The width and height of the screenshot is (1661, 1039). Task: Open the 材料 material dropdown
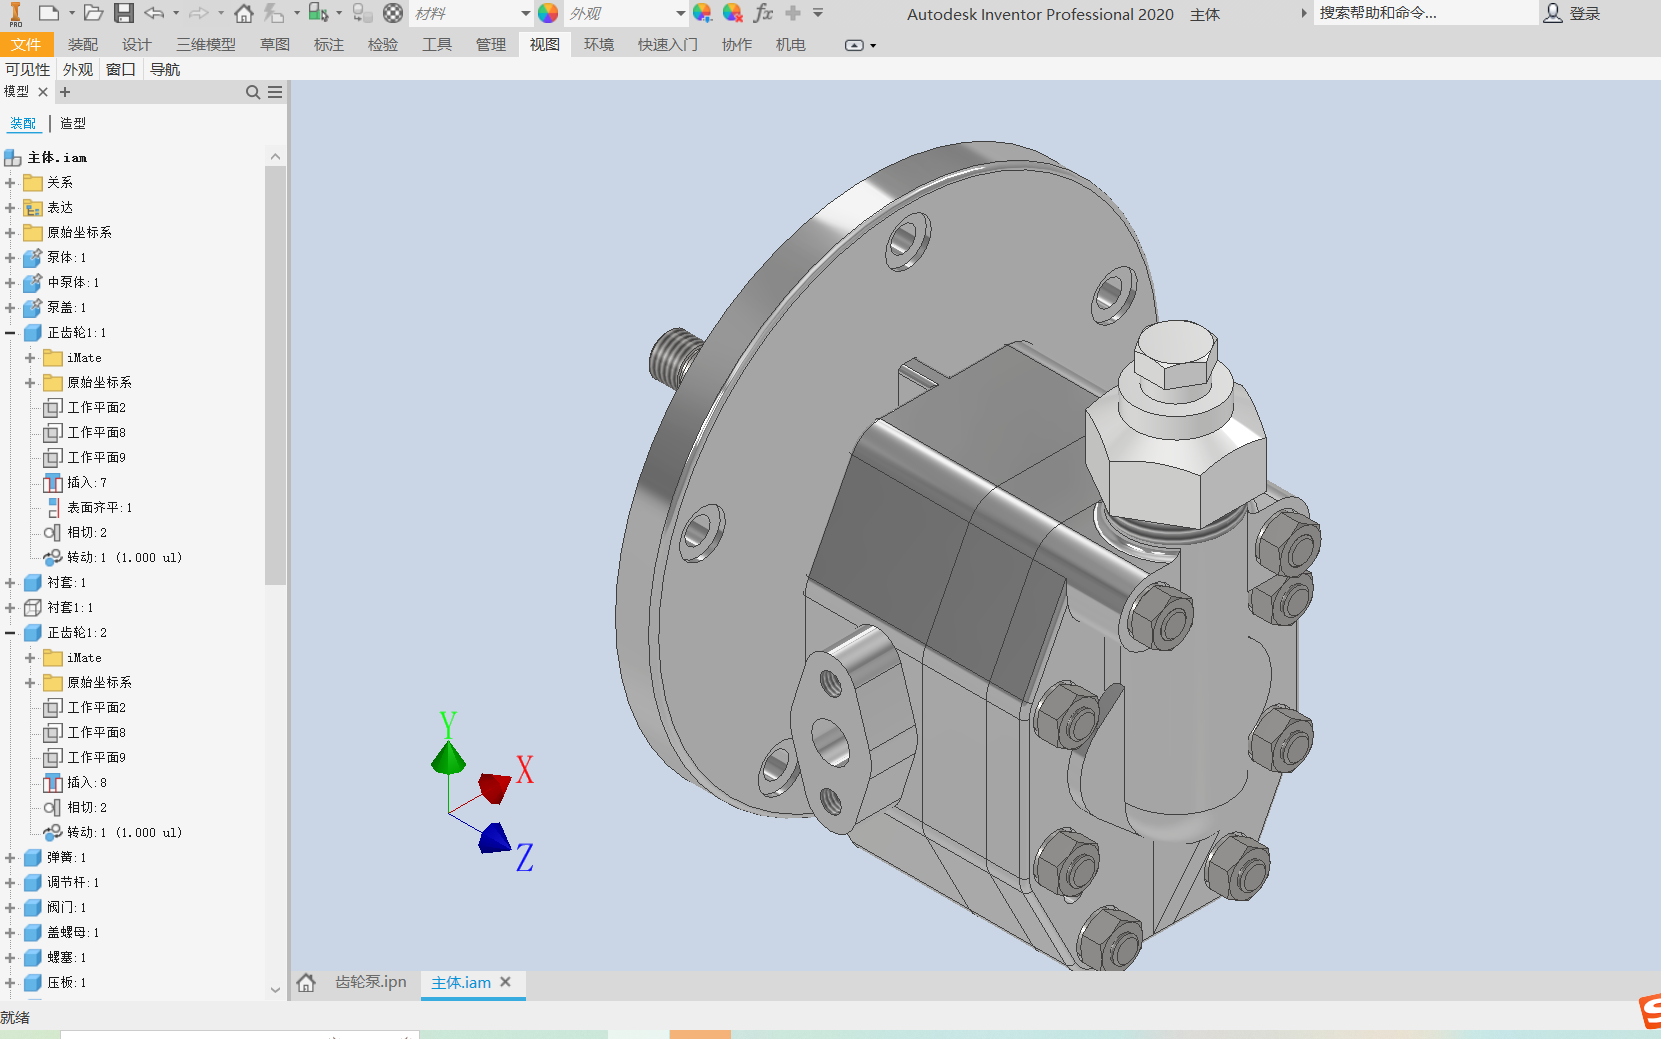click(525, 13)
